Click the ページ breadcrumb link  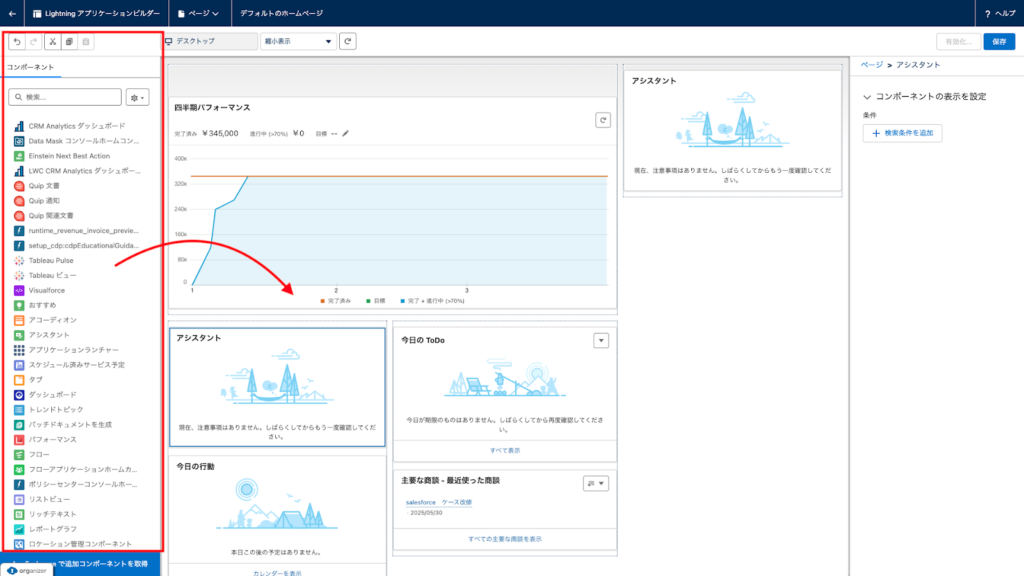(871, 65)
